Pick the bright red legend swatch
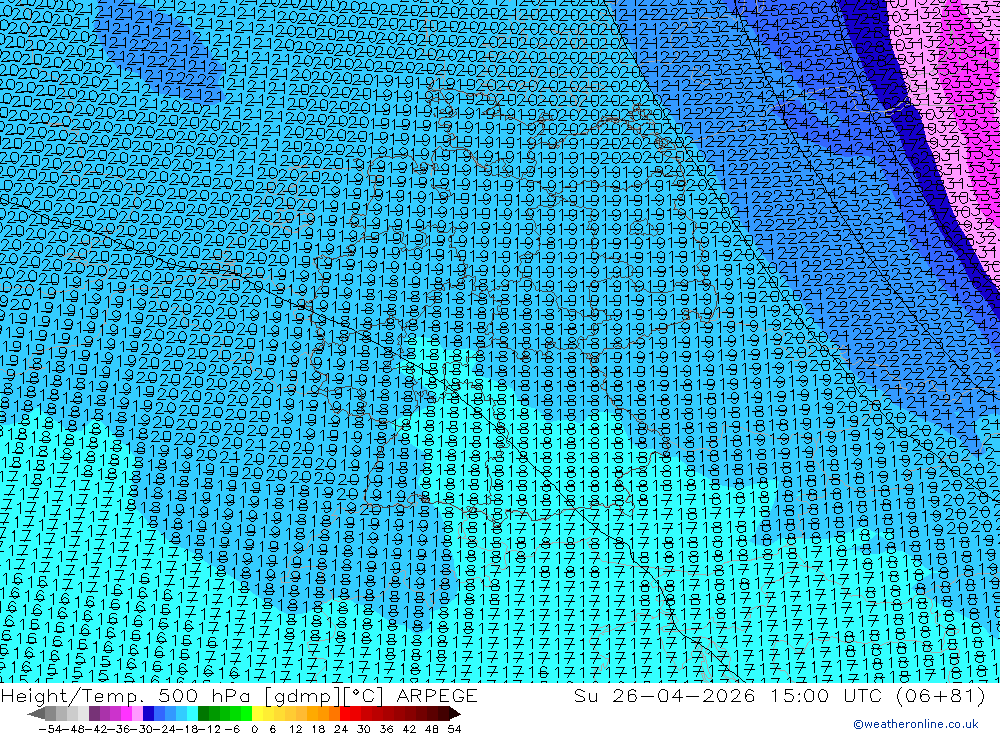The width and height of the screenshot is (1000, 733). pos(345,714)
